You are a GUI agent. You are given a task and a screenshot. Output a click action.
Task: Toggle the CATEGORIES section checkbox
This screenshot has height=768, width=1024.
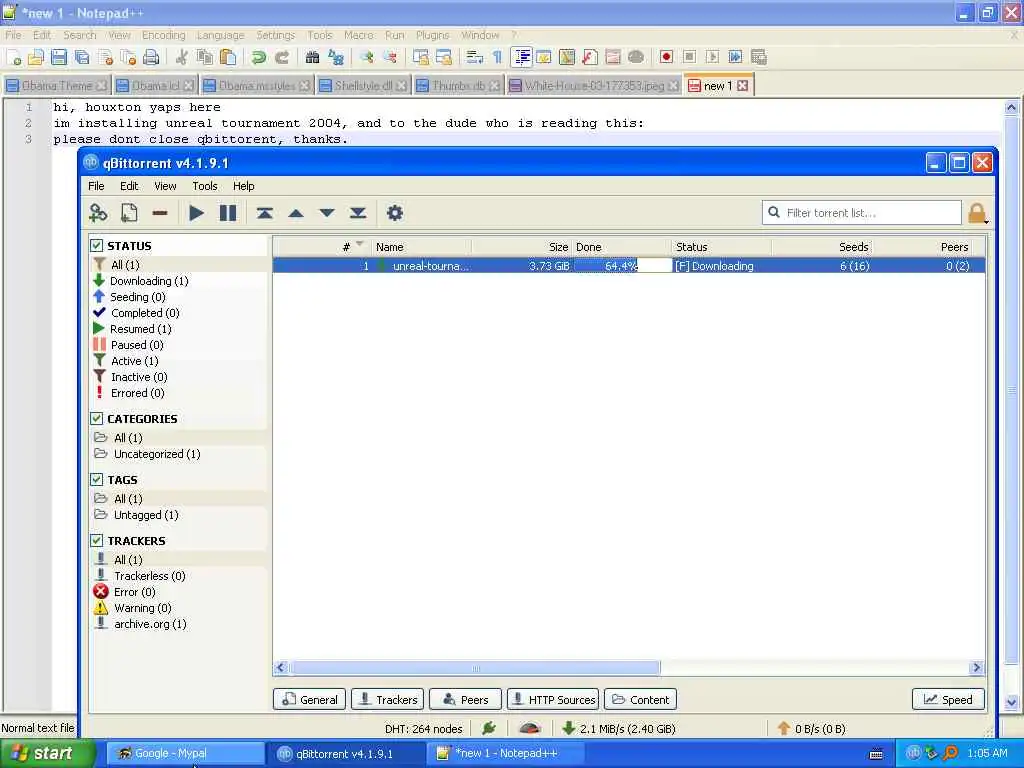click(97, 419)
